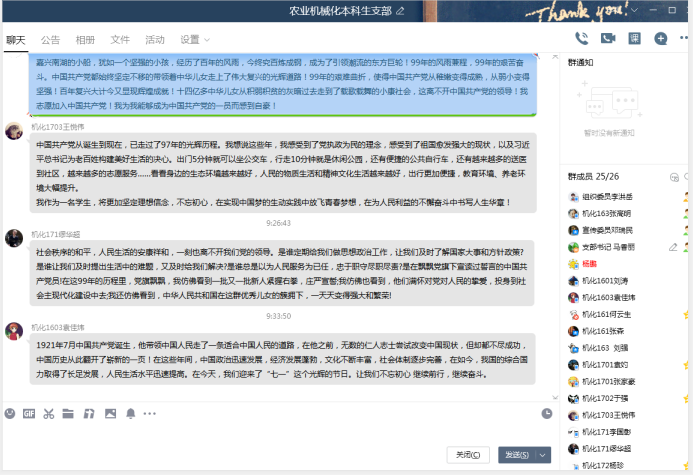
Task: Switch to the 公告 tab
Action: (x=50, y=40)
